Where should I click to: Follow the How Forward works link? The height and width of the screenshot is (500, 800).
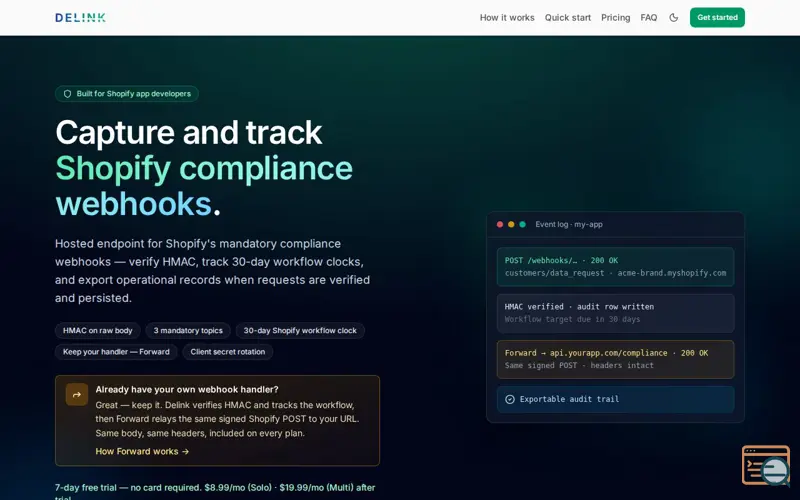(x=142, y=452)
